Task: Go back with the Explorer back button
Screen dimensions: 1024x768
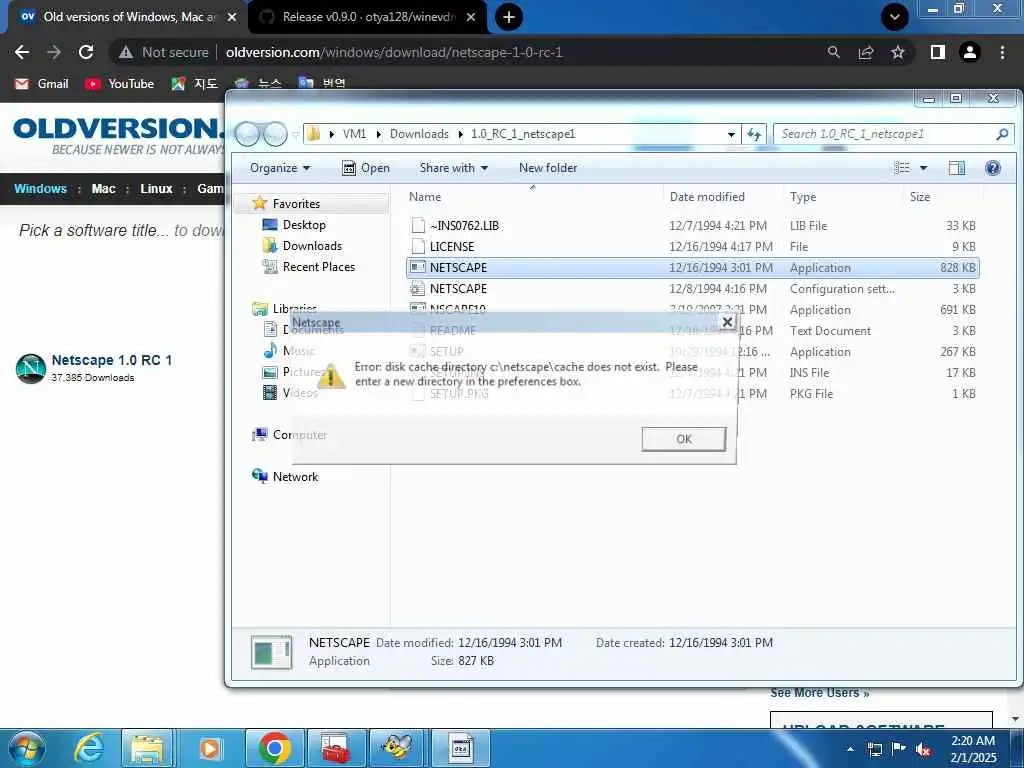Action: click(x=248, y=134)
